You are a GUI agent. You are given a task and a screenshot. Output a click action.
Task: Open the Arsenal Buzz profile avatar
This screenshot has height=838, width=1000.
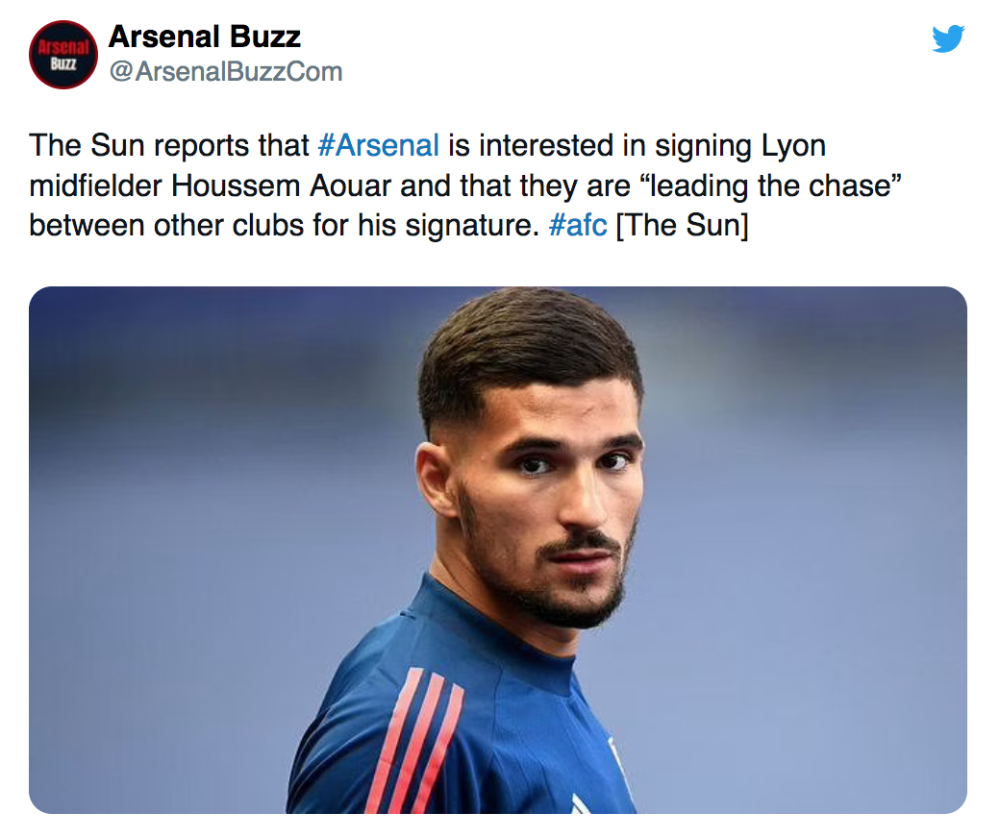pos(62,54)
